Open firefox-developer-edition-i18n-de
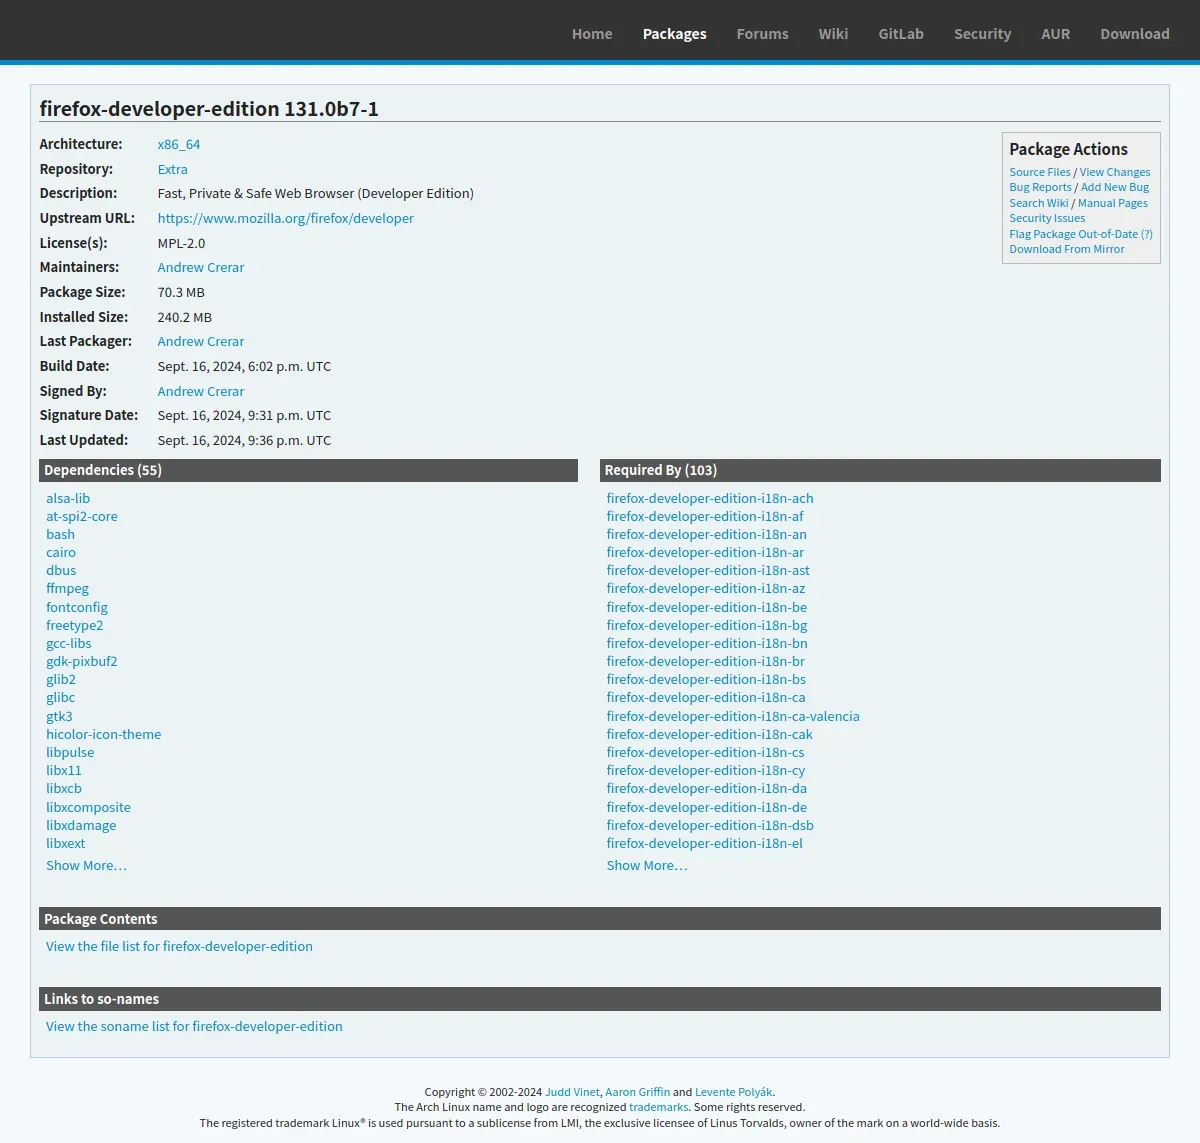Screen dimensions: 1200x1143 click(x=707, y=807)
